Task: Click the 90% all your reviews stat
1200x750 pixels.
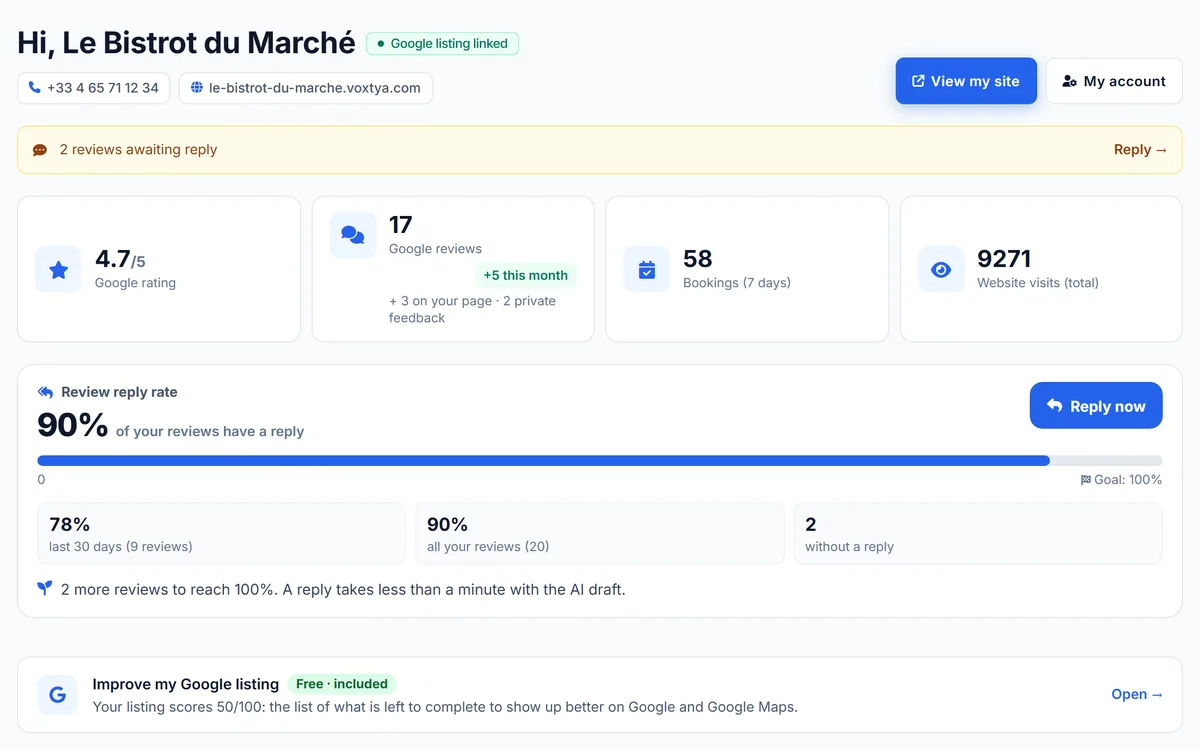Action: (x=600, y=534)
